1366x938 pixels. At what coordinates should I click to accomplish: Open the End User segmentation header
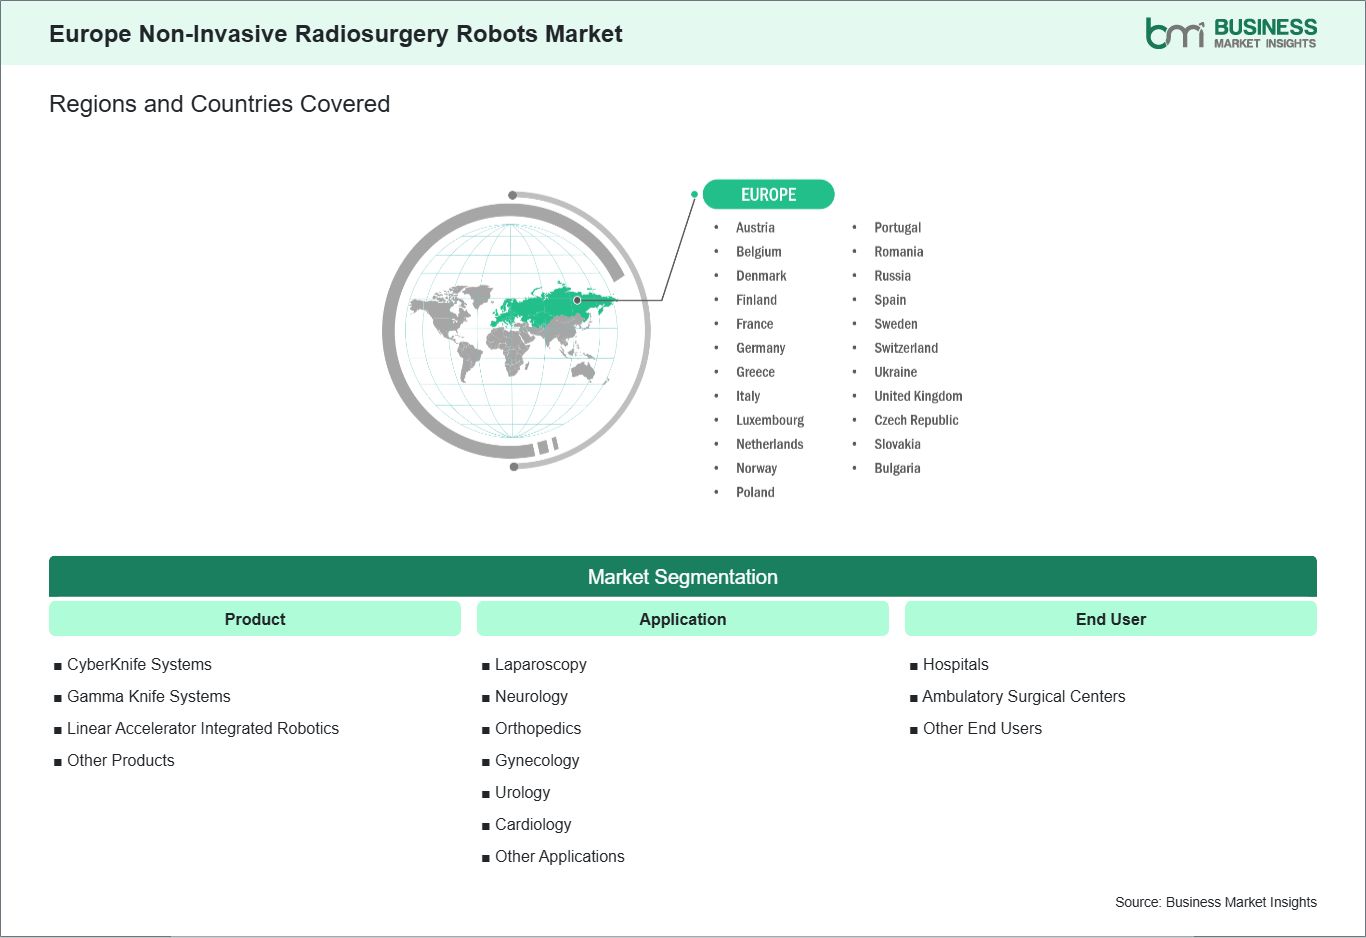click(x=1111, y=619)
